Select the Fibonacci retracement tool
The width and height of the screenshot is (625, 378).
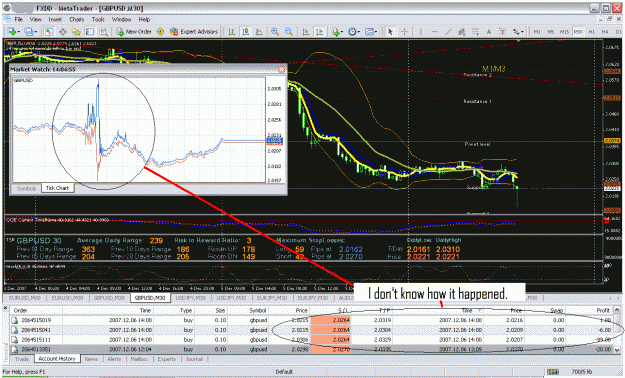coord(476,32)
